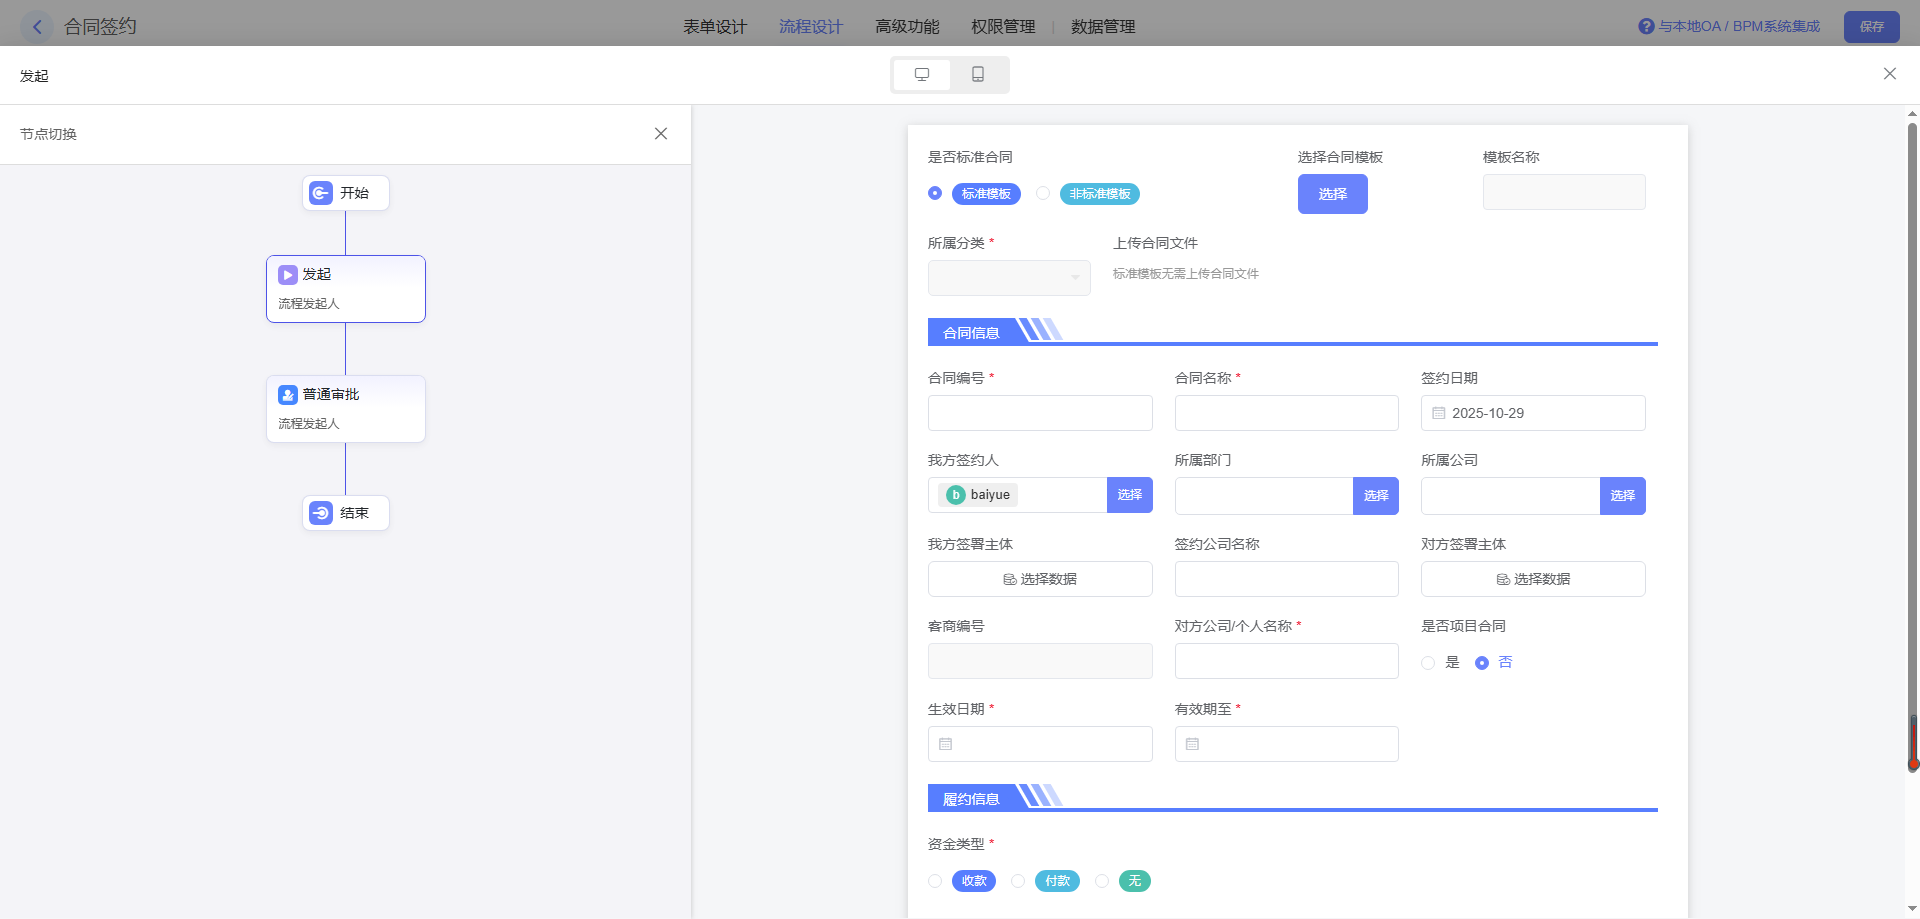This screenshot has height=919, width=1920.
Task: Select the 付款 资金类型 option
Action: tap(1018, 881)
